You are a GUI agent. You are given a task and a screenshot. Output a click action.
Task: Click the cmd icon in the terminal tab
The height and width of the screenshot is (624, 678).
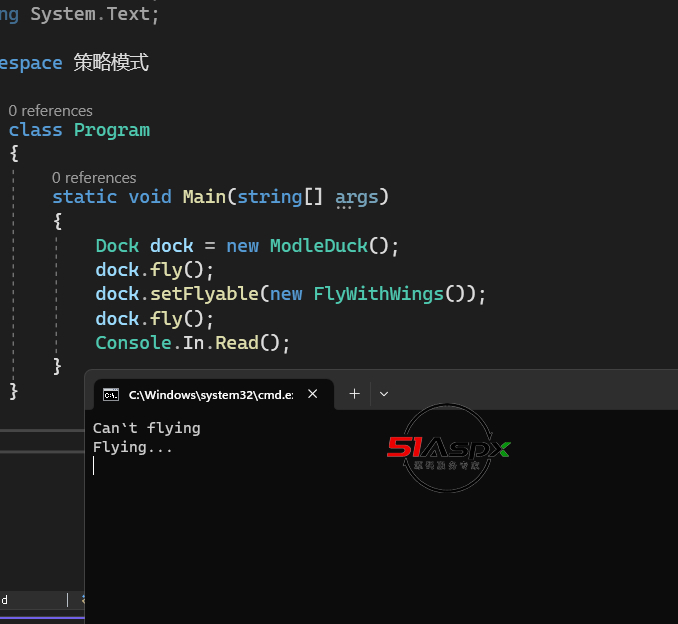[111, 395]
